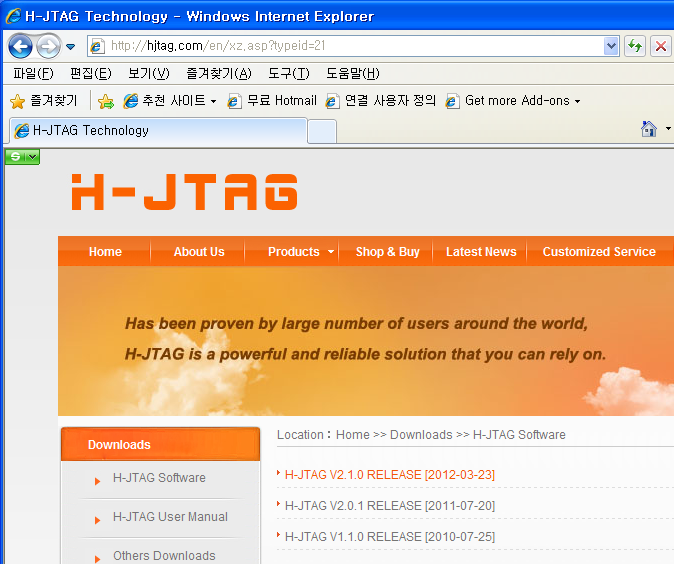
Task: Open Others Downloads in the sidebar
Action: coord(164,555)
